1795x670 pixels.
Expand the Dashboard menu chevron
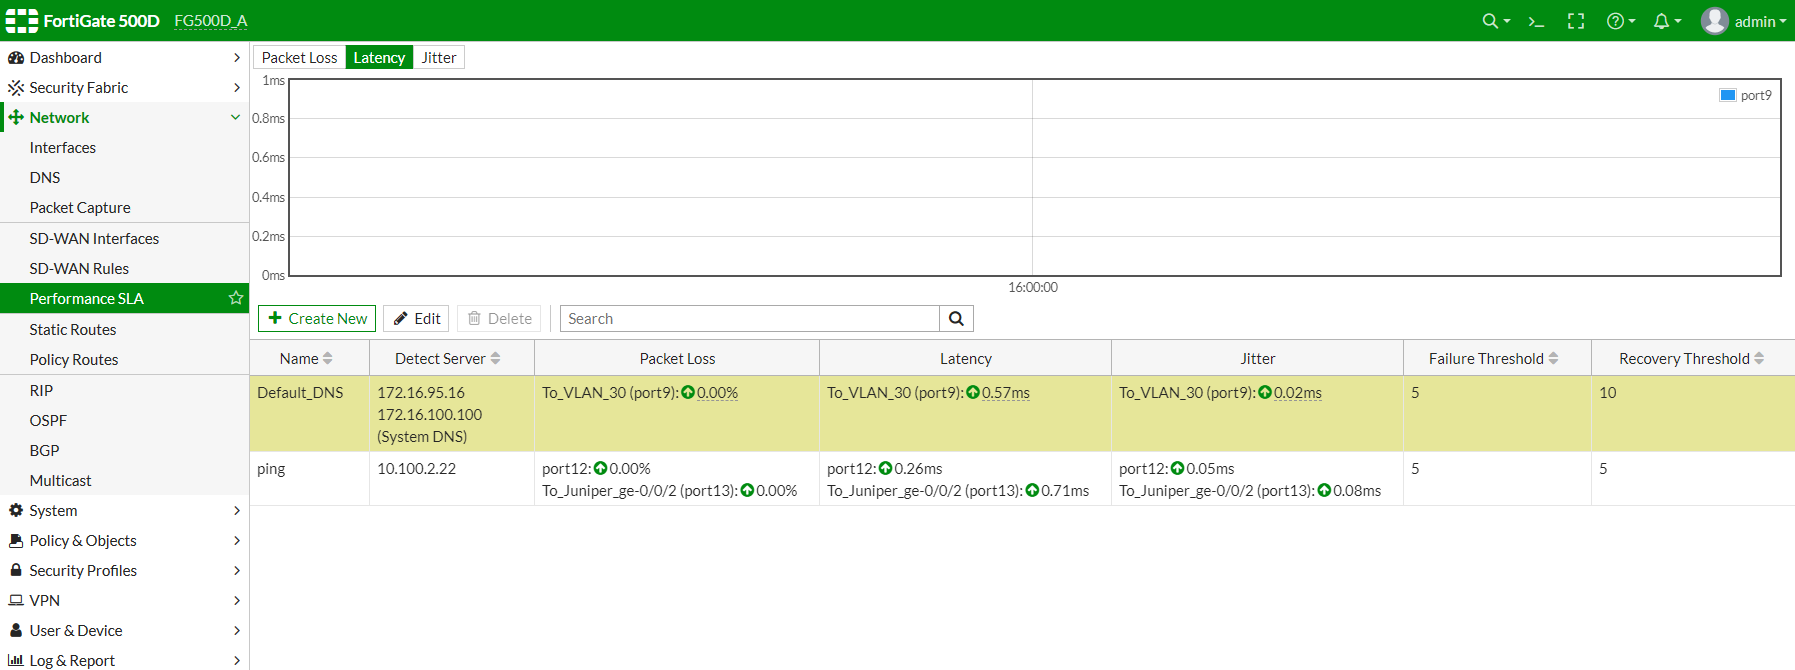(x=237, y=58)
